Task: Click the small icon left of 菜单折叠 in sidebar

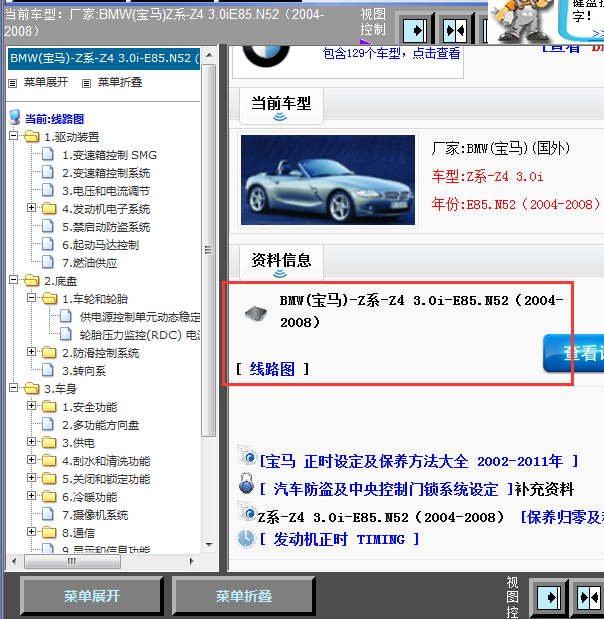Action: point(86,83)
